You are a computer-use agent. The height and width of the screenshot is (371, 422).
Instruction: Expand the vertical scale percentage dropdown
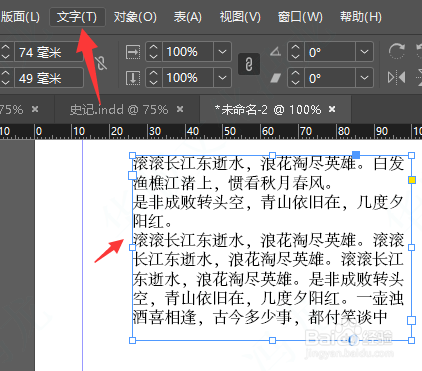(x=222, y=78)
